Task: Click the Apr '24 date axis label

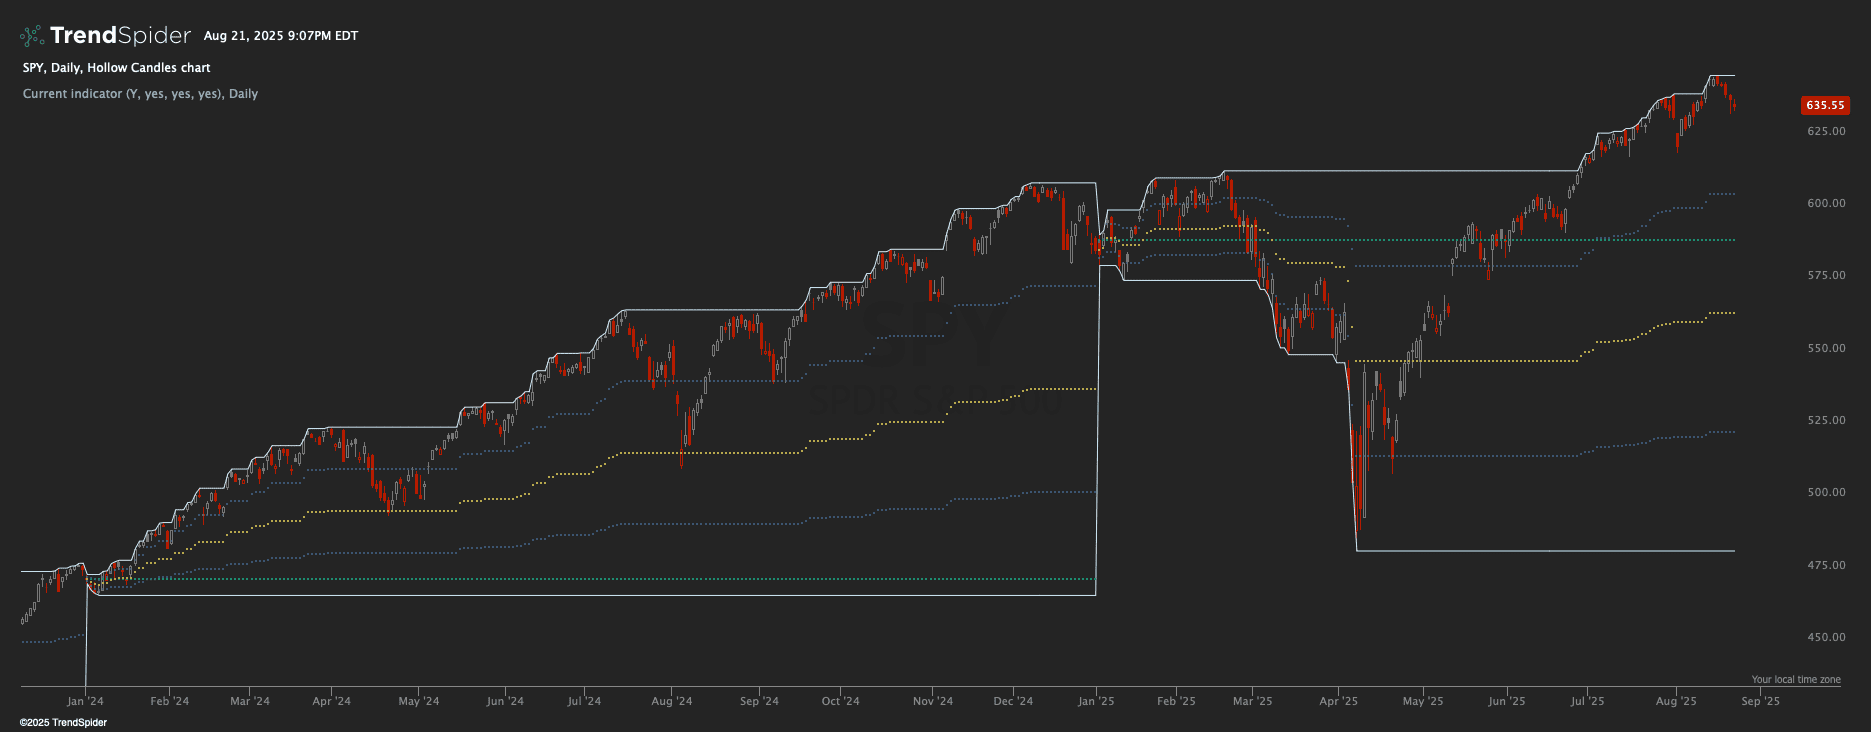Action: [332, 701]
